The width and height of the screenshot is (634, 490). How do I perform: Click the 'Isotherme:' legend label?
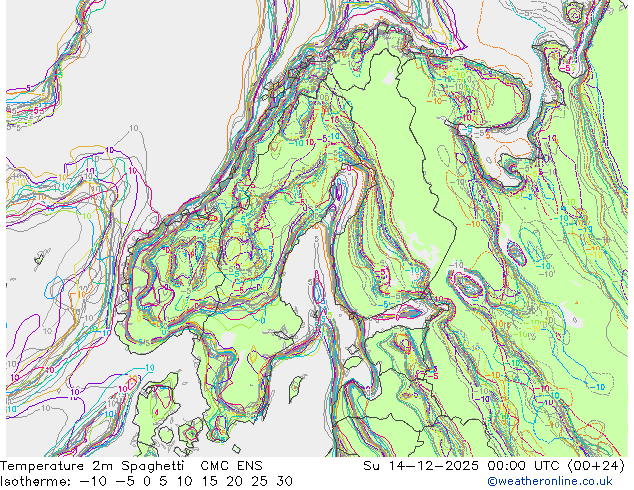coord(36,481)
